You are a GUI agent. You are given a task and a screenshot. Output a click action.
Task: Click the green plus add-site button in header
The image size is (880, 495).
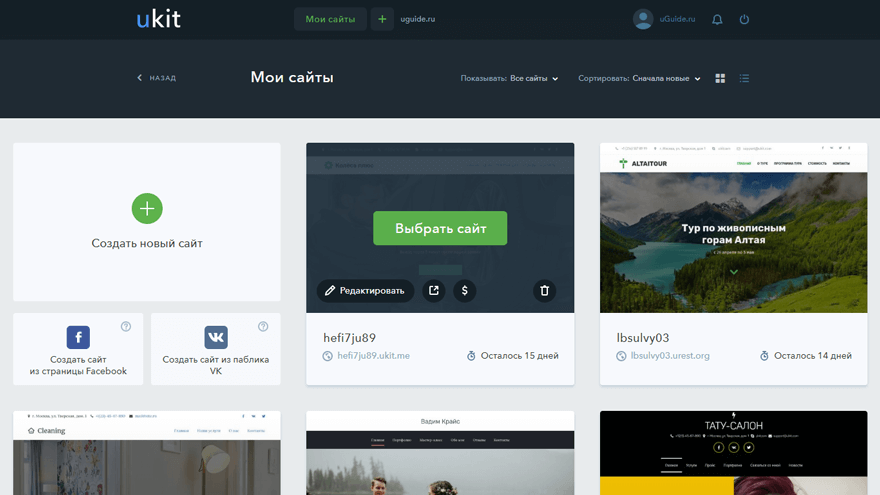pyautogui.click(x=382, y=19)
